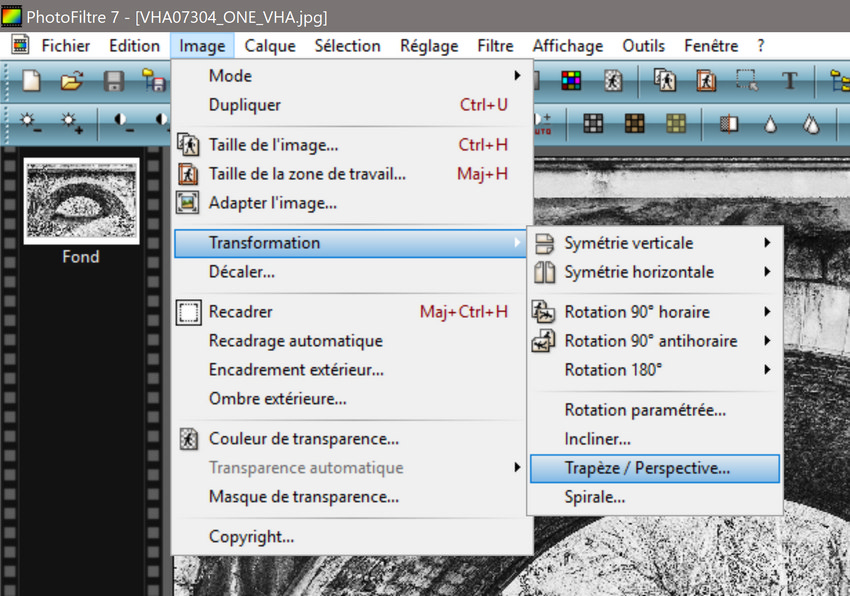Select the Fond layer thumbnail
Viewport: 850px width, 596px height.
coord(81,201)
